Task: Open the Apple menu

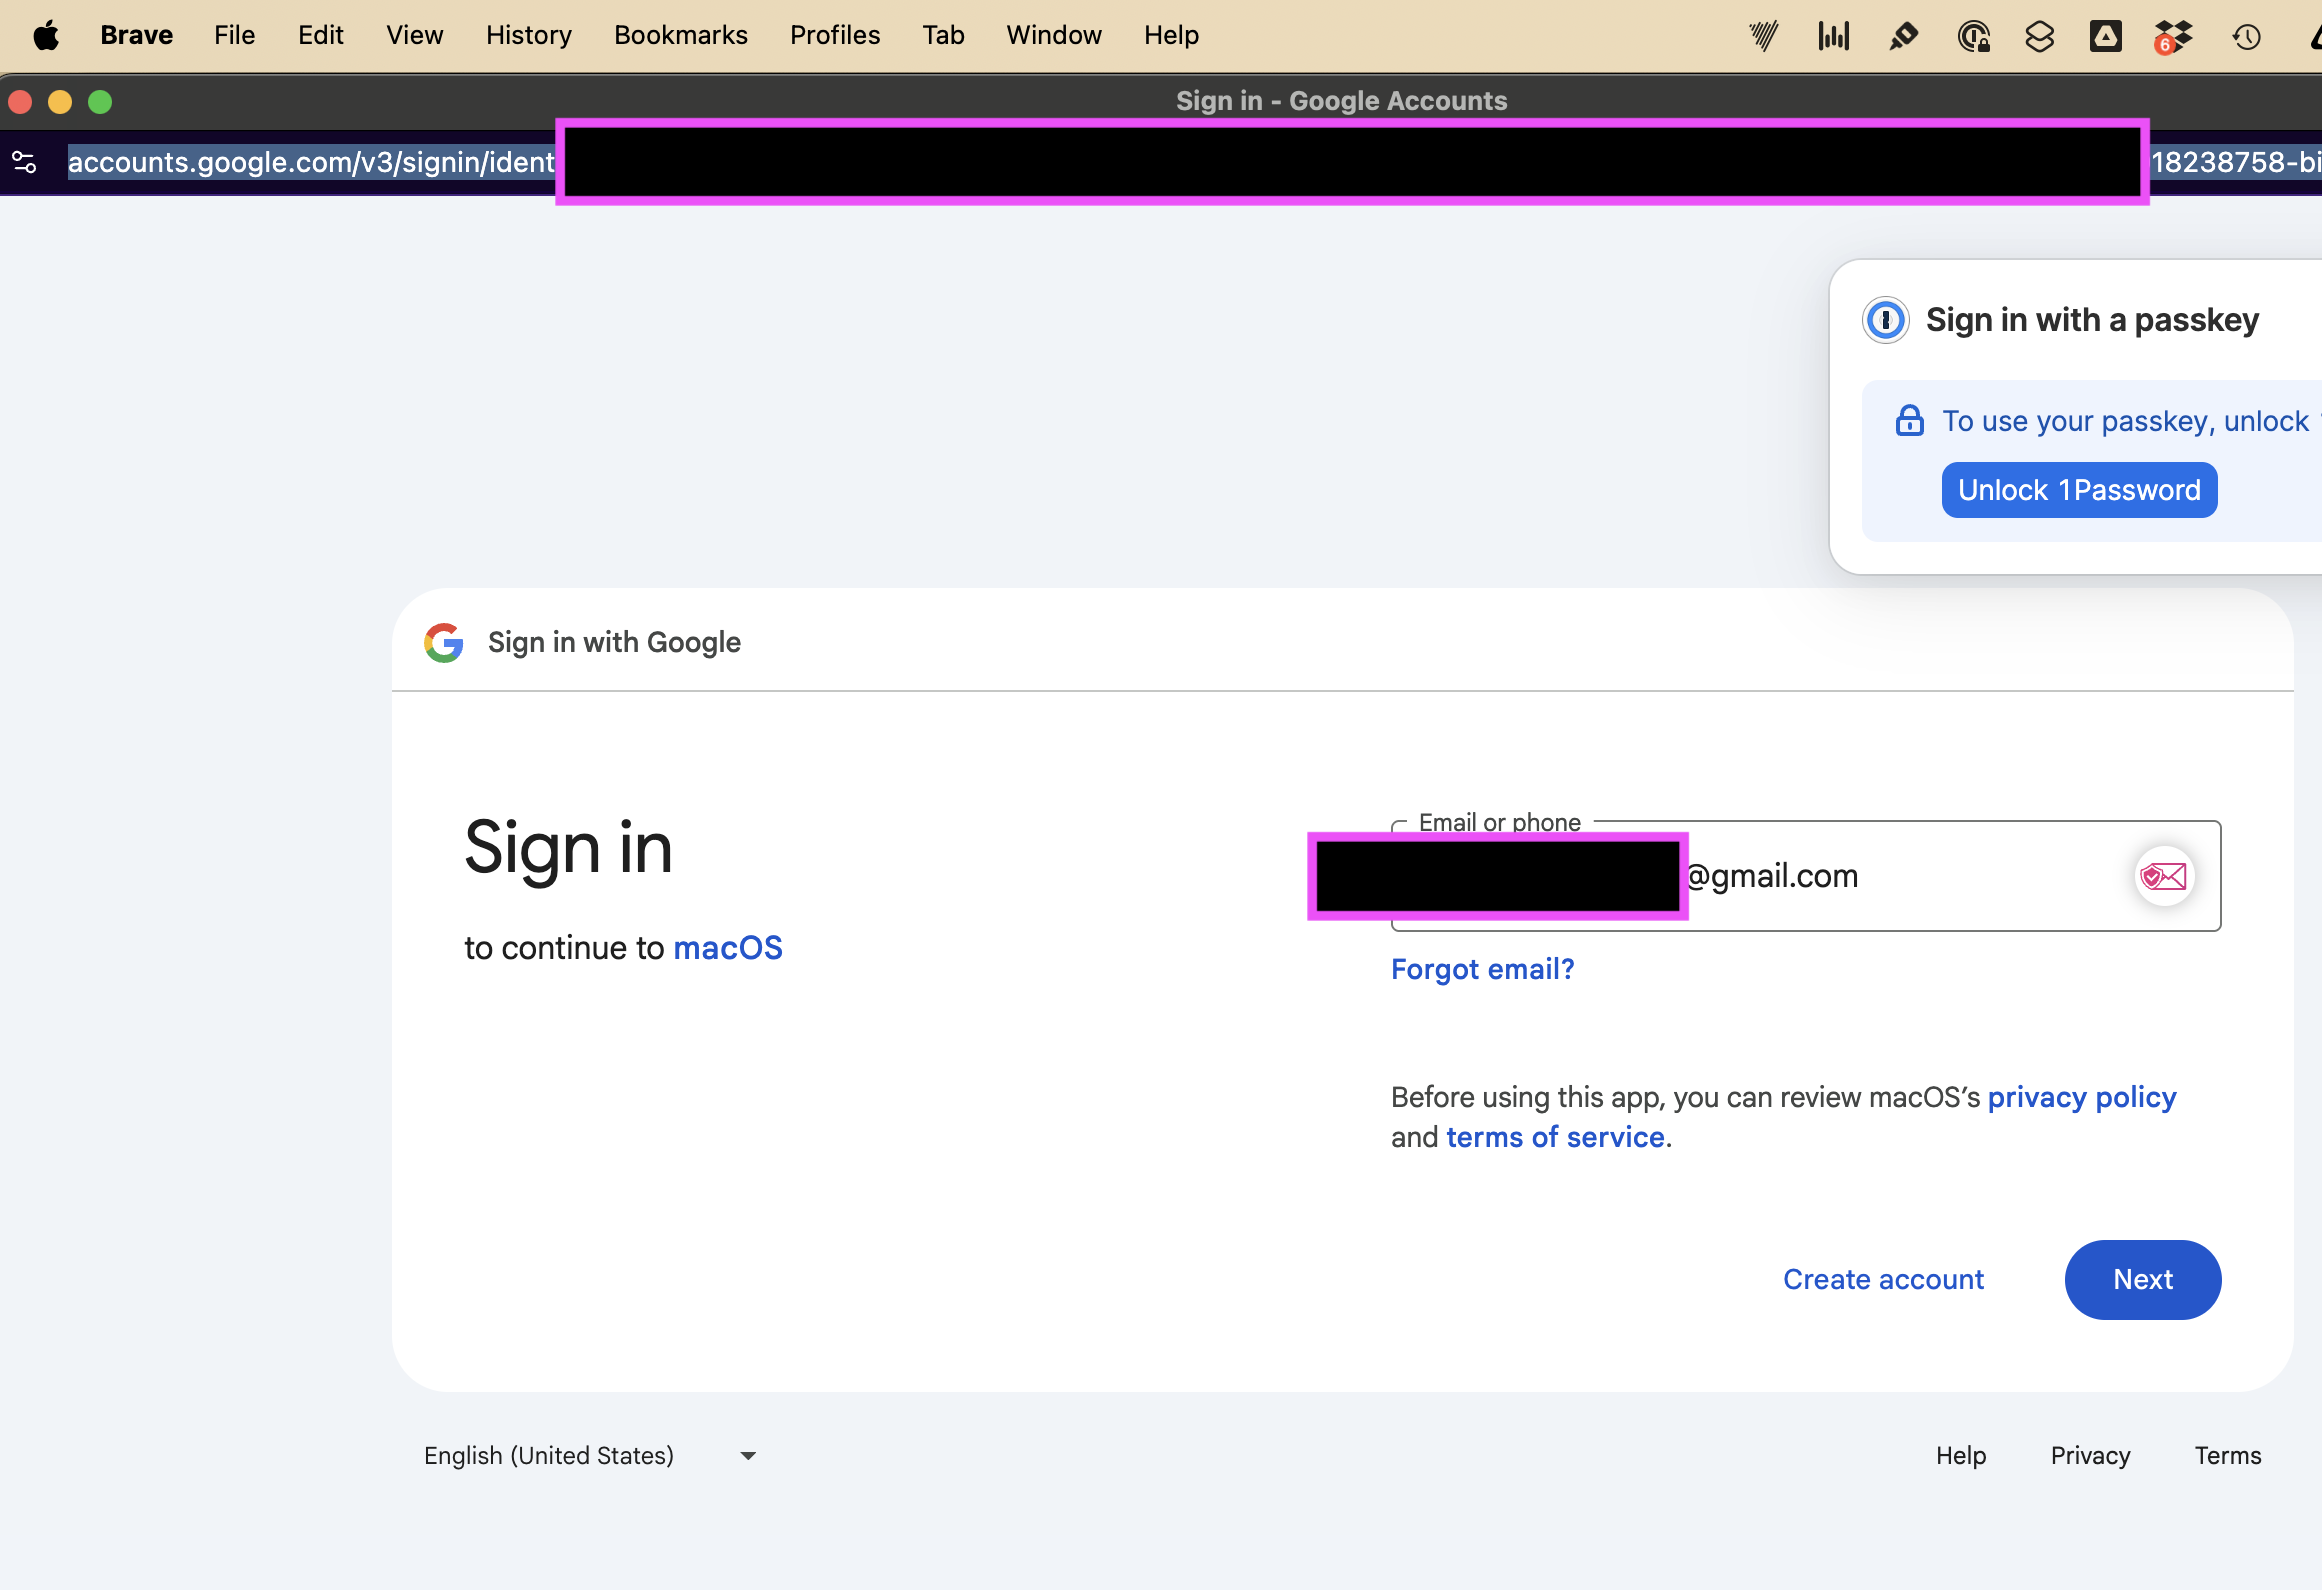Action: pyautogui.click(x=46, y=36)
